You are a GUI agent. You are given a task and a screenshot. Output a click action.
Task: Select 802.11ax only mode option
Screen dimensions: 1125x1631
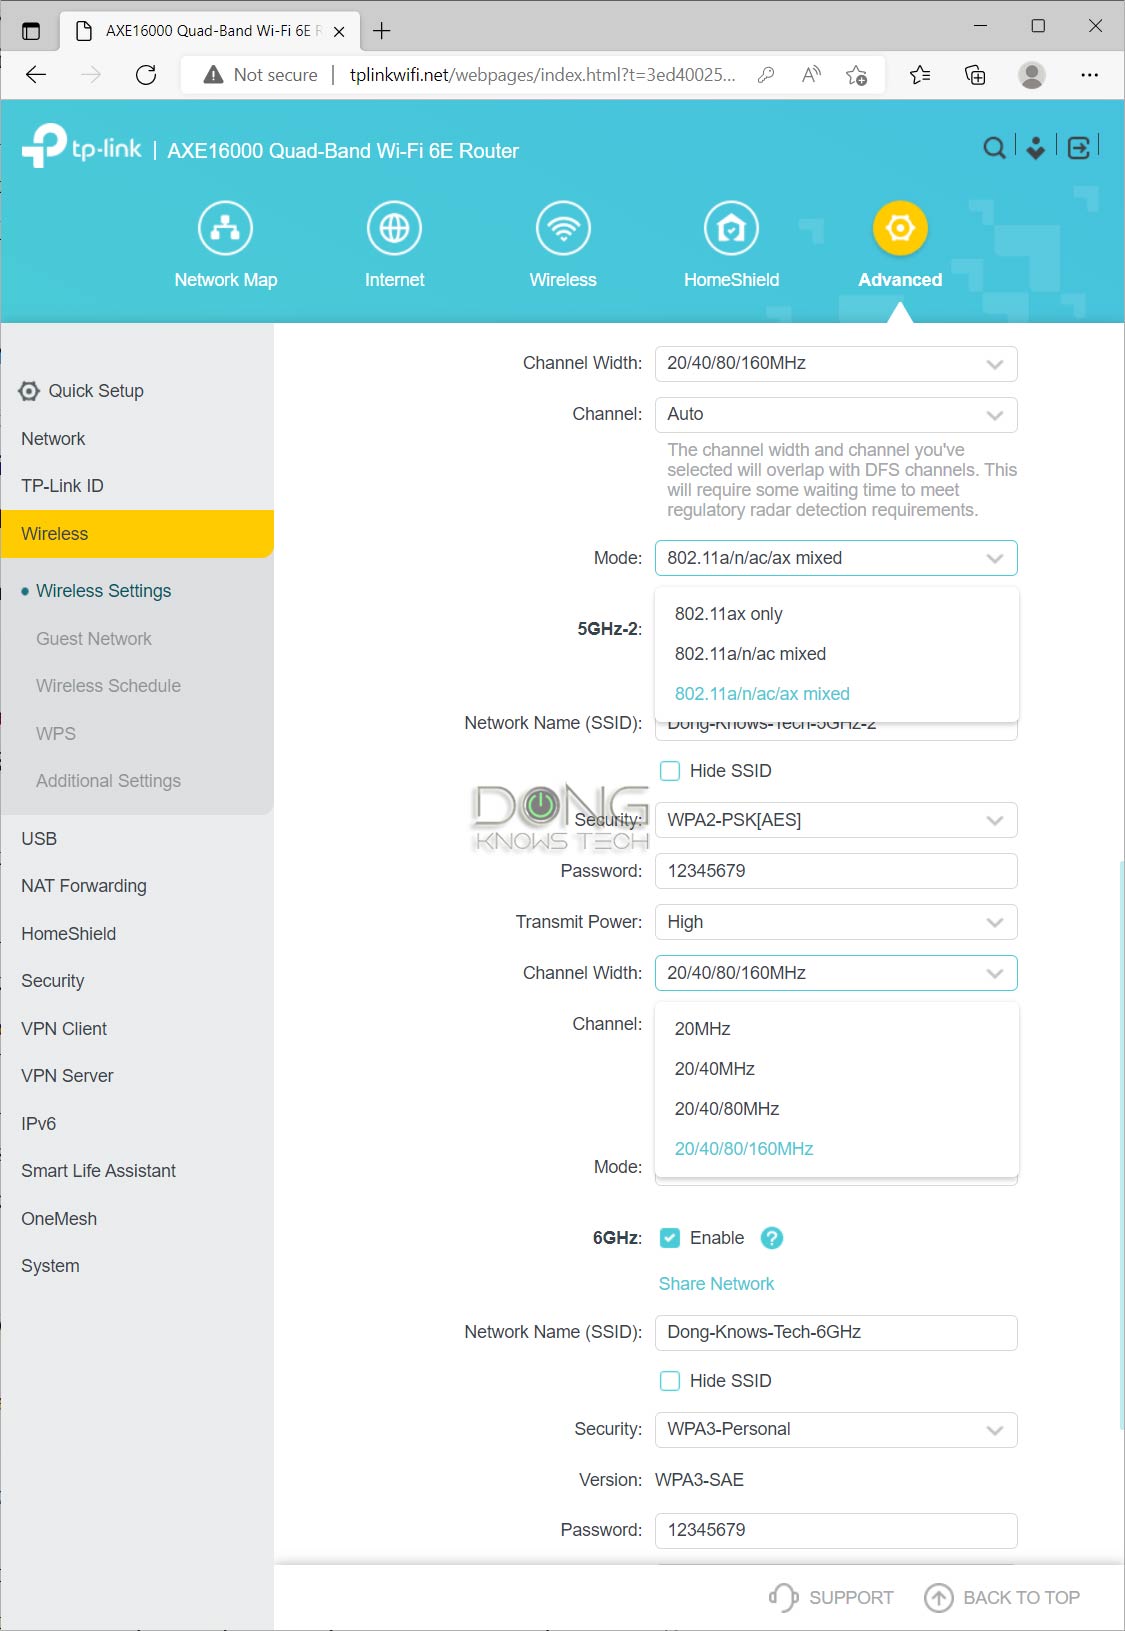point(836,614)
